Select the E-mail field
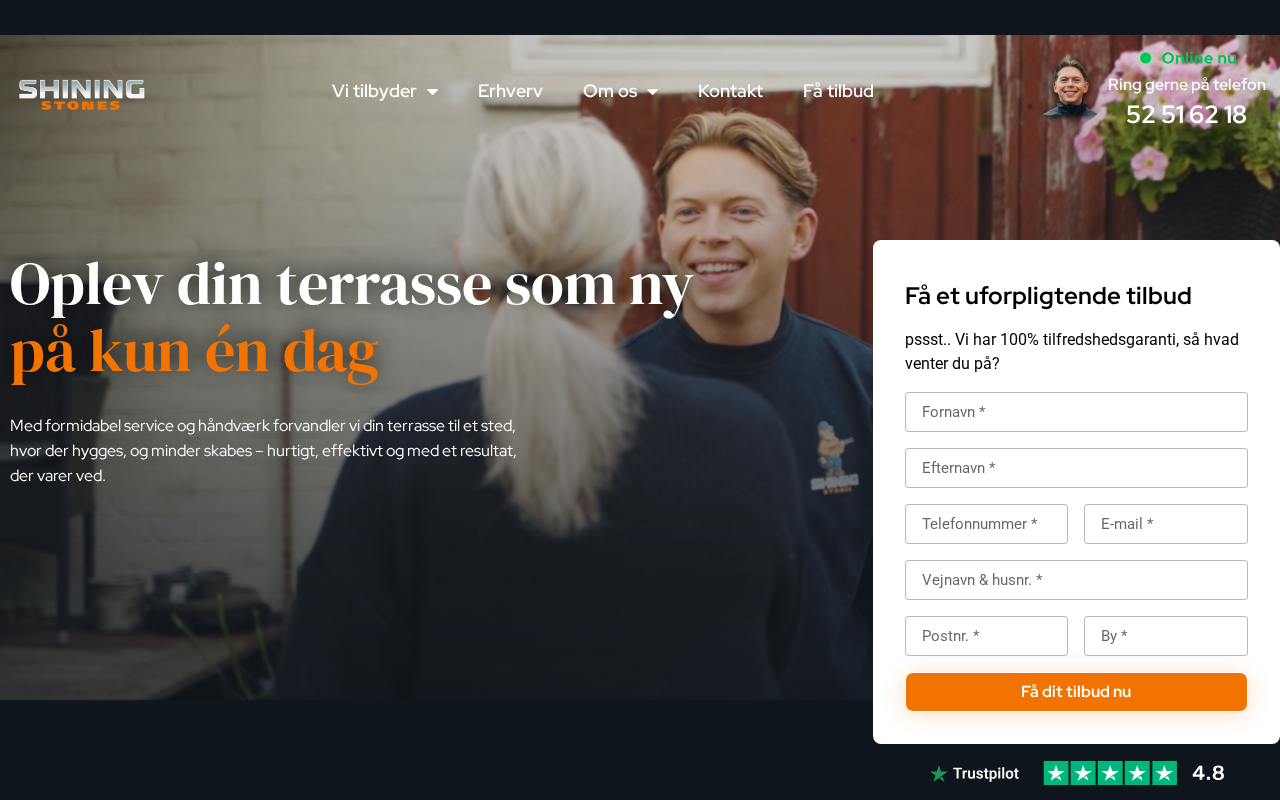Viewport: 1280px width, 800px height. pyautogui.click(x=1166, y=524)
